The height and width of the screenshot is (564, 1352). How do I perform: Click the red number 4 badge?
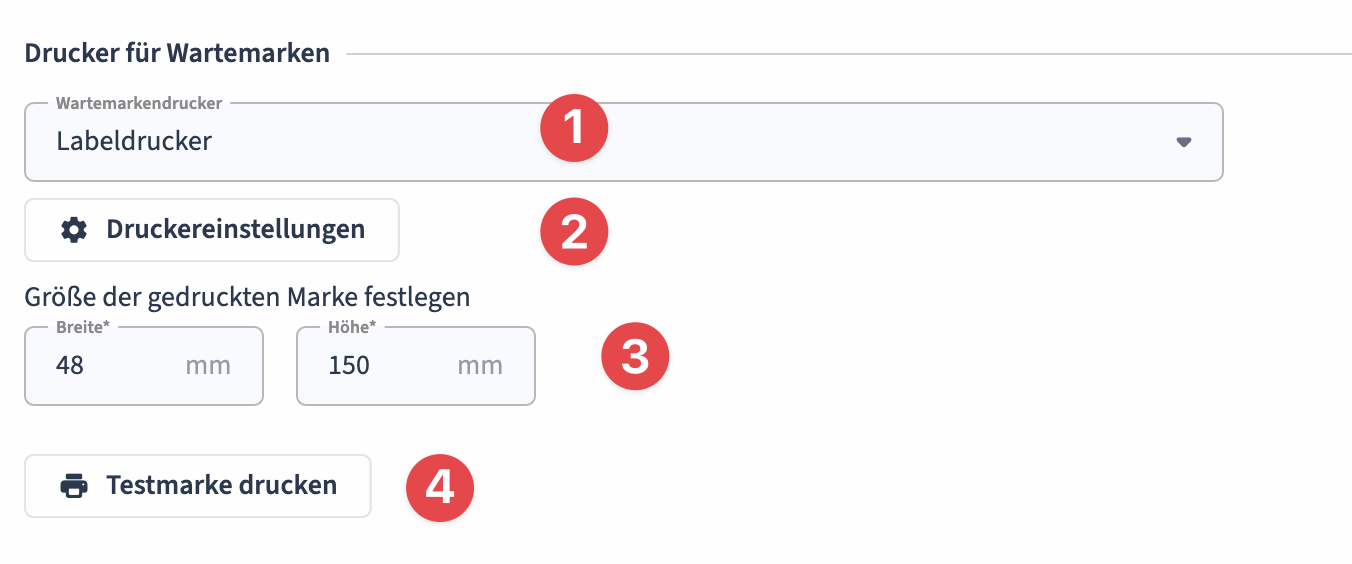pos(439,488)
